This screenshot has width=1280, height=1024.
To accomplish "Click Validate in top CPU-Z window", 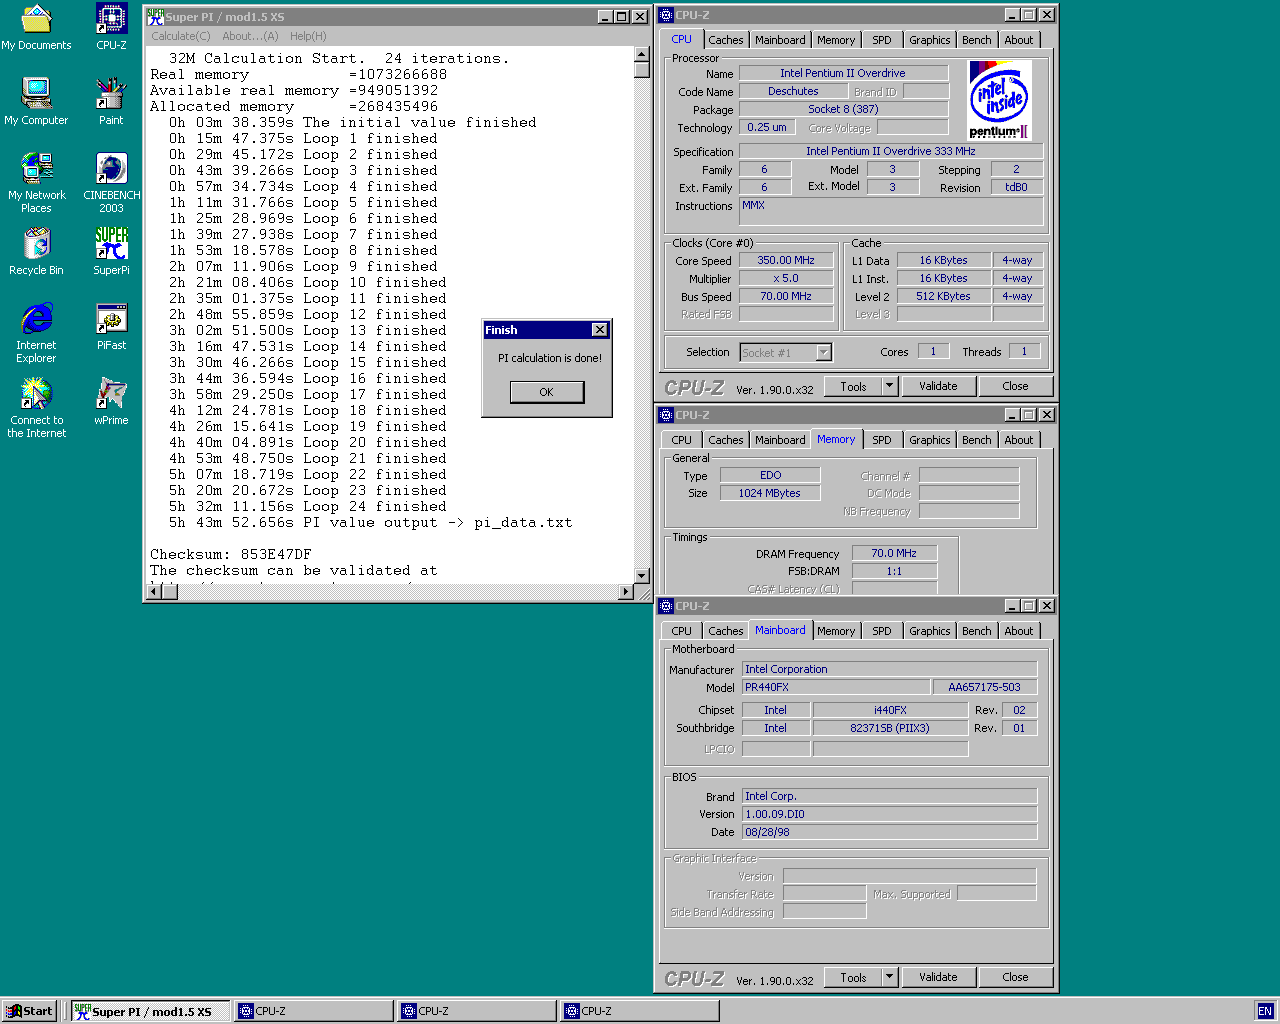I will click(x=938, y=386).
